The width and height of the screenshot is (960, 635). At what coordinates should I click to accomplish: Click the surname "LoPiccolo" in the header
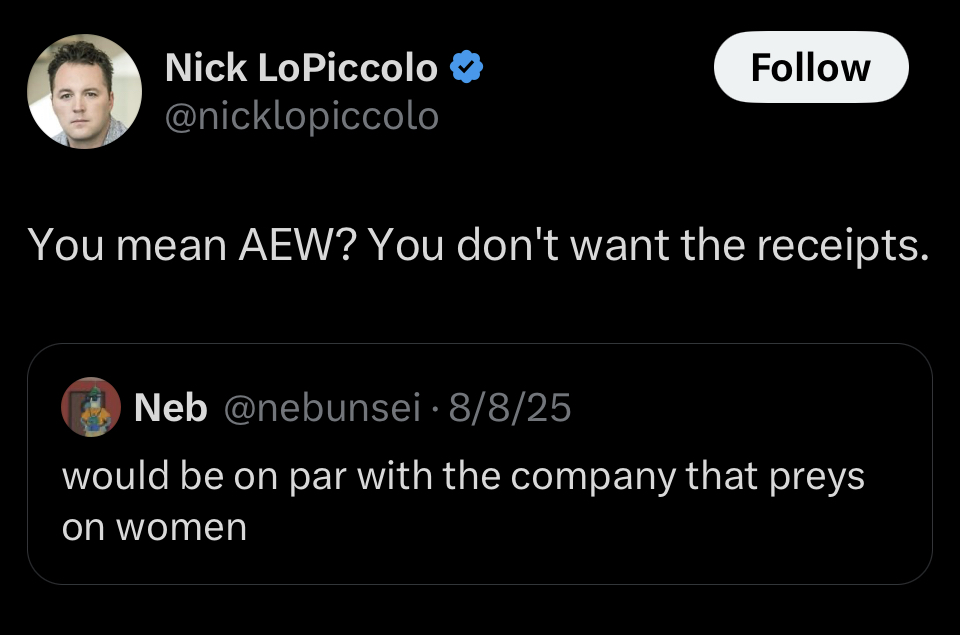(x=348, y=68)
